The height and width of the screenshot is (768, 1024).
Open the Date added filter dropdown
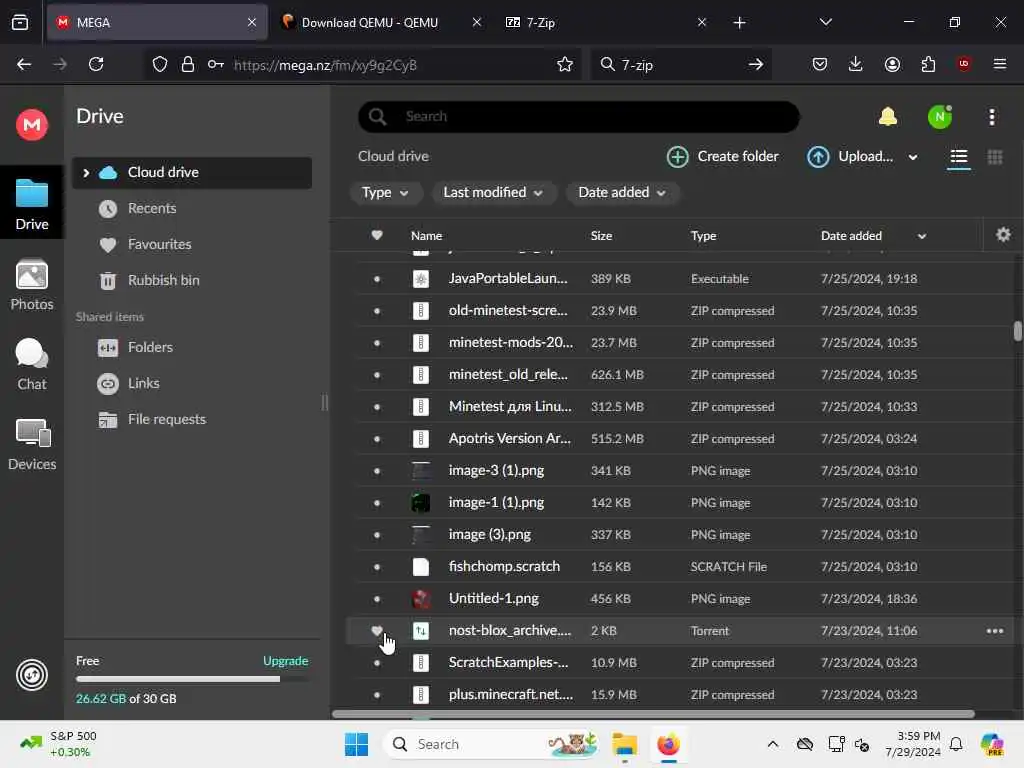pyautogui.click(x=622, y=193)
